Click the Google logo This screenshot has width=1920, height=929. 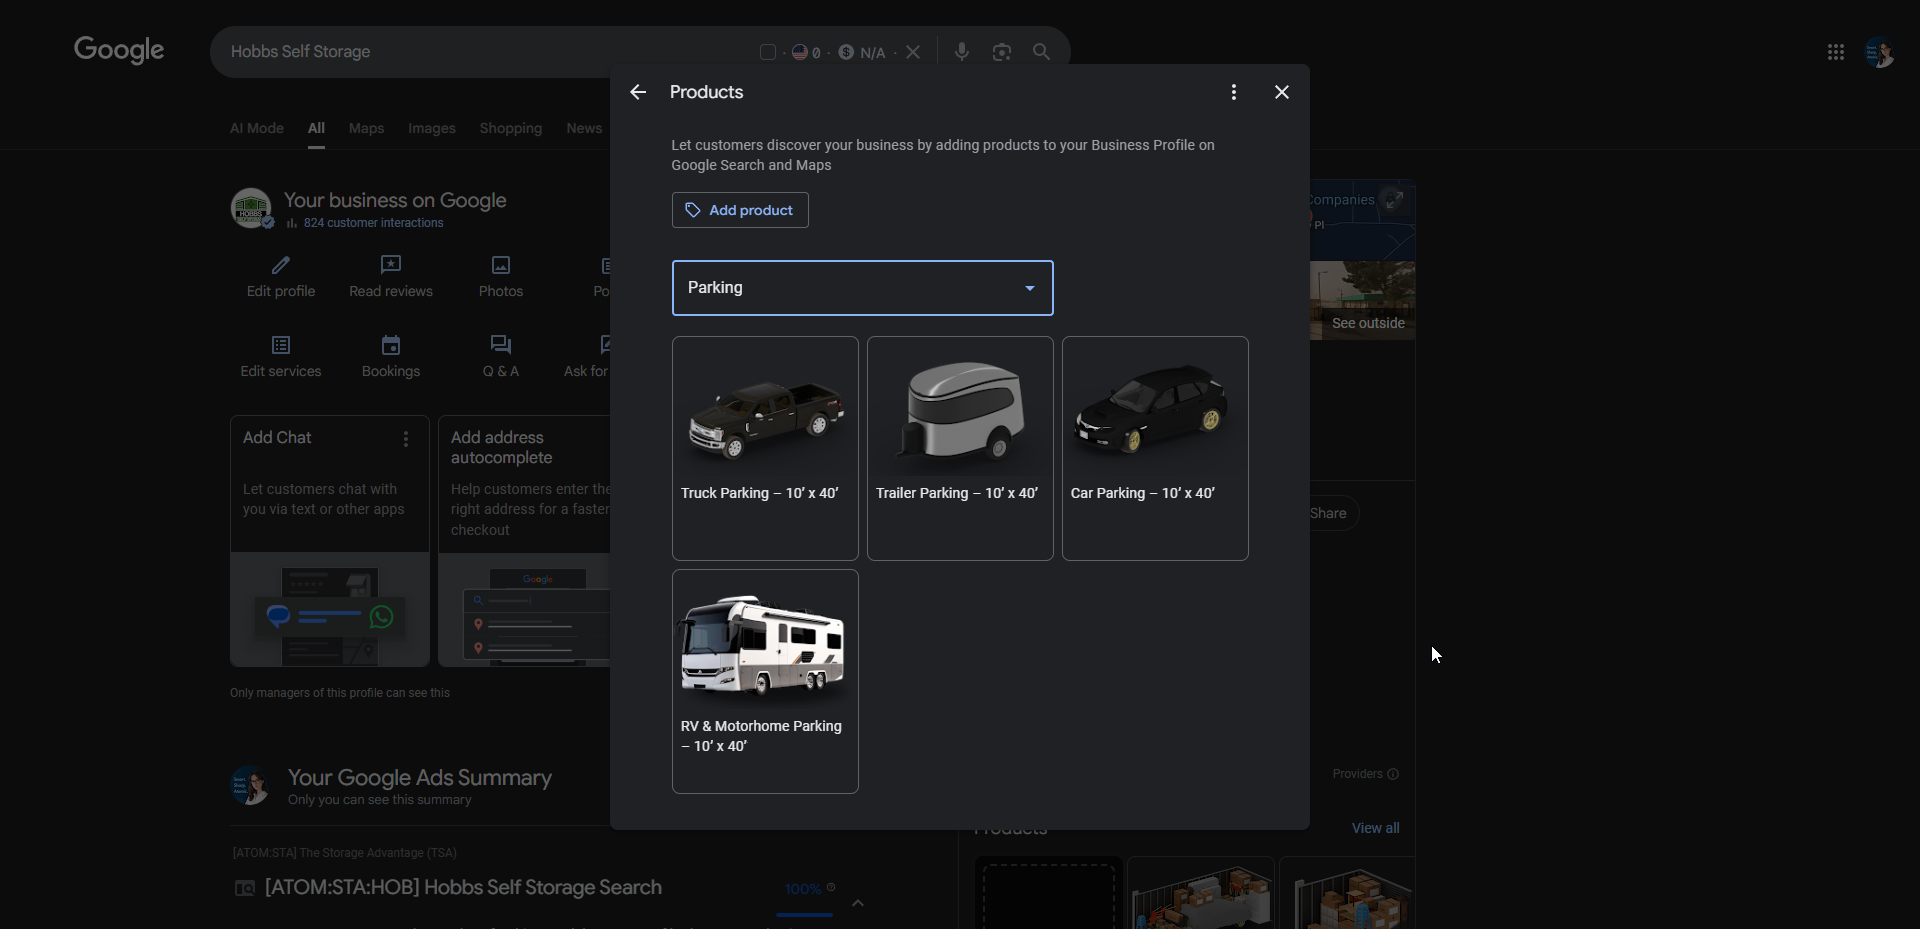pos(119,50)
